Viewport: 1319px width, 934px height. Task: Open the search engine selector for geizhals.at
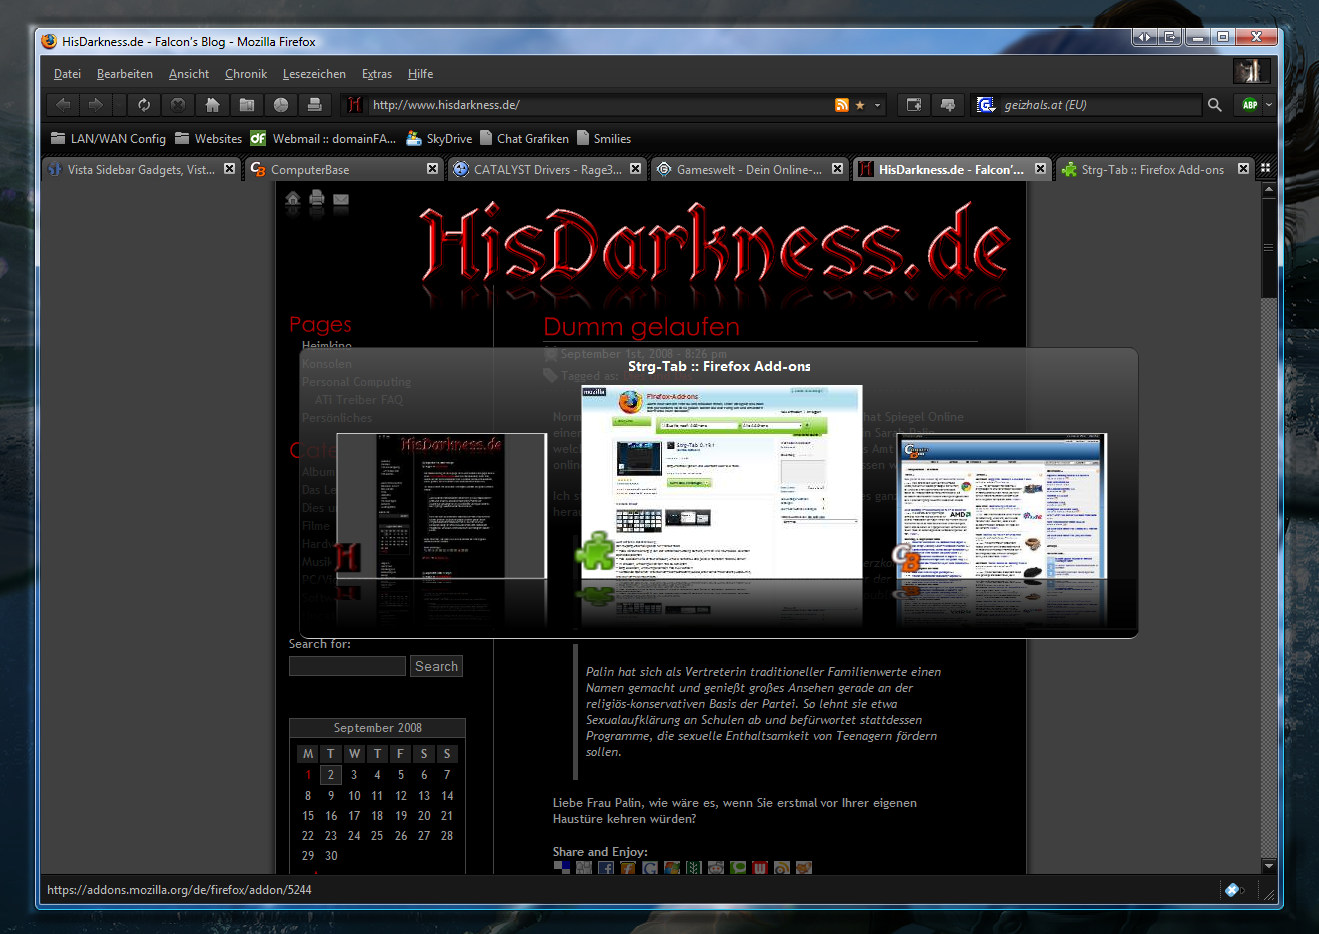[x=986, y=105]
